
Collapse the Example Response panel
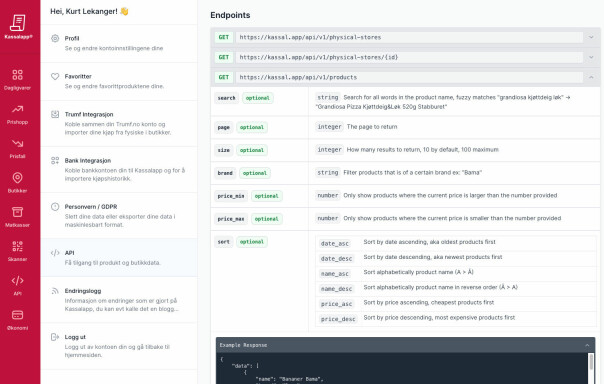click(587, 345)
